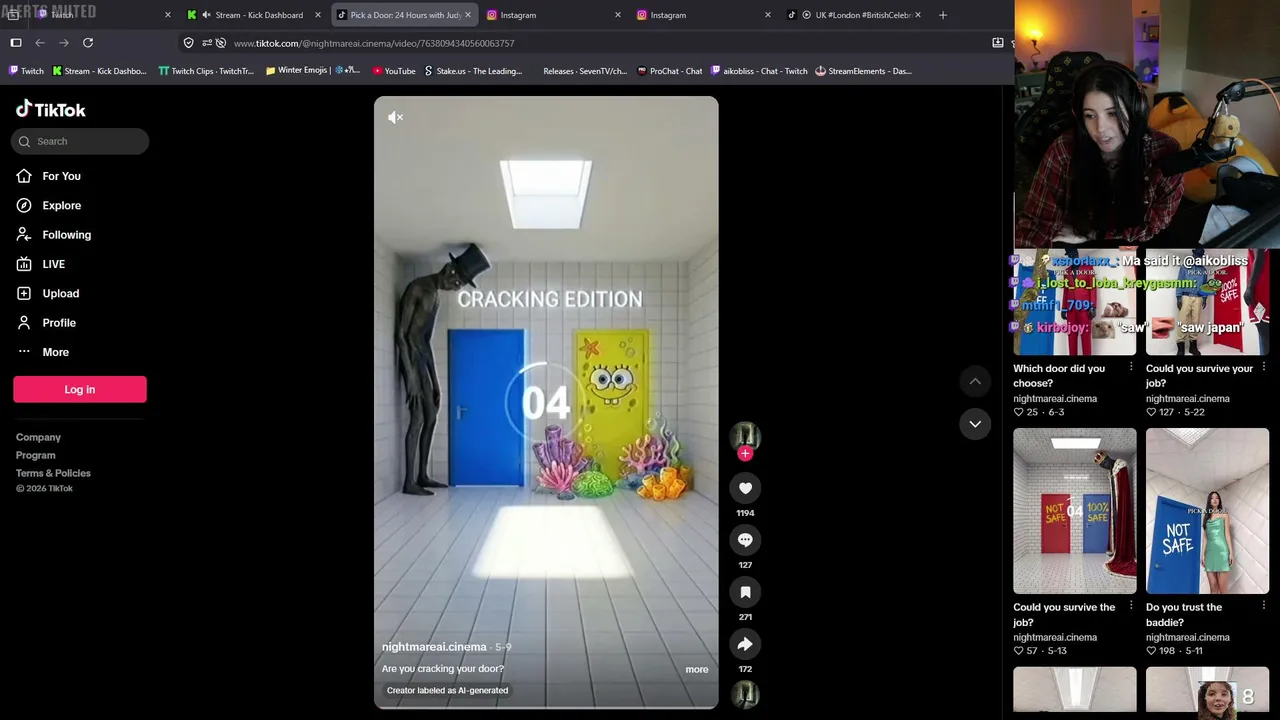Open the ProChat - Chat bookmark
Viewport: 1280px width, 720px height.
click(x=670, y=71)
